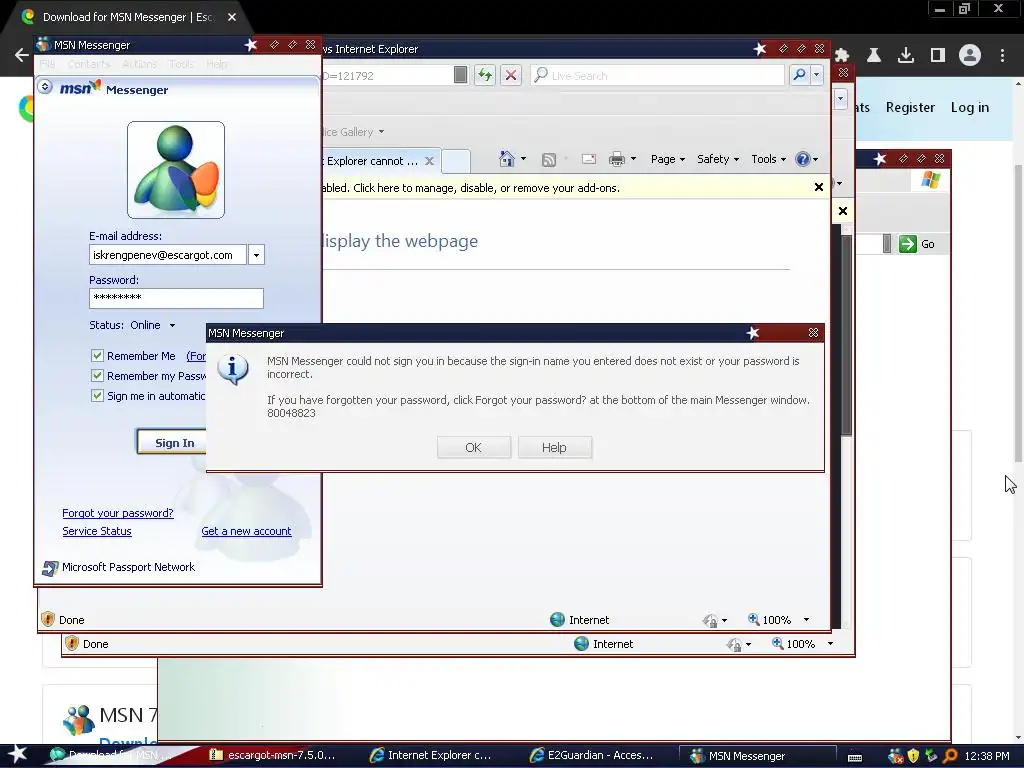Open the browser three-dot menu
This screenshot has width=1024, height=768.
(x=1002, y=56)
